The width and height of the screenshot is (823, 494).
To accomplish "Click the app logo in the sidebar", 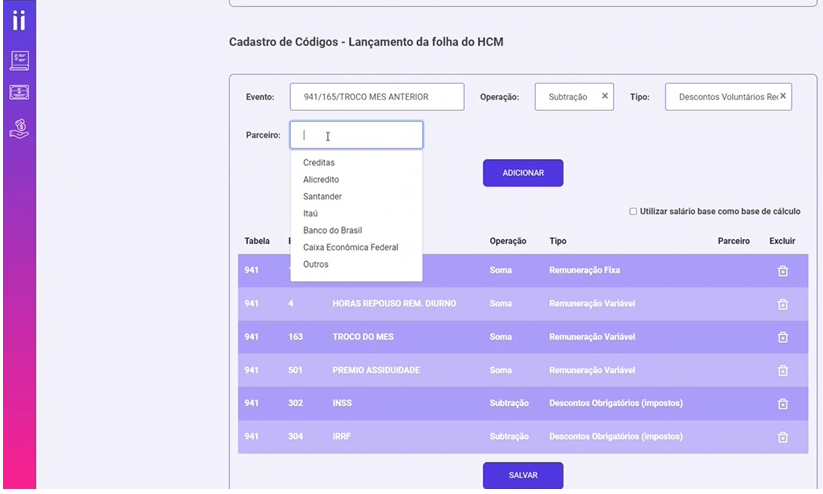I will click(18, 20).
